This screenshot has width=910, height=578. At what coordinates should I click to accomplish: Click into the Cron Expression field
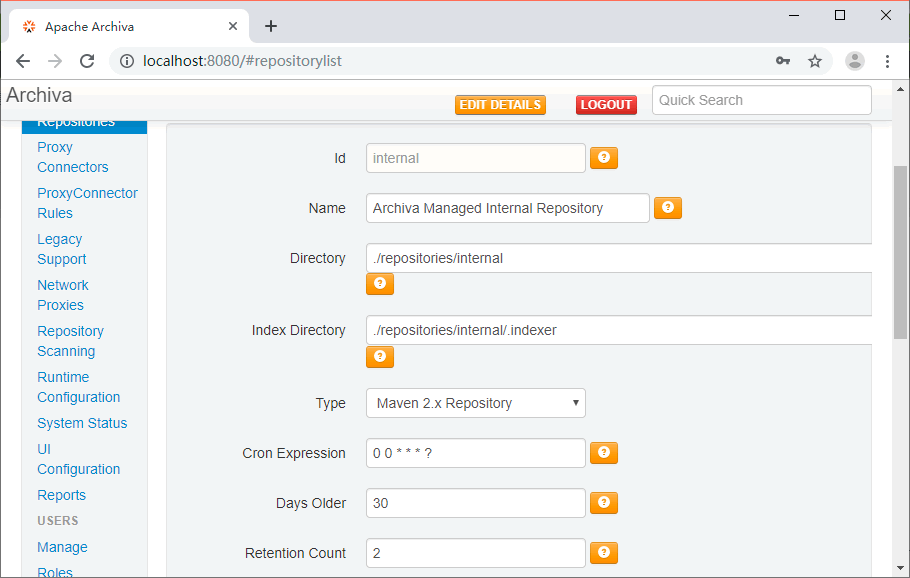tap(476, 453)
